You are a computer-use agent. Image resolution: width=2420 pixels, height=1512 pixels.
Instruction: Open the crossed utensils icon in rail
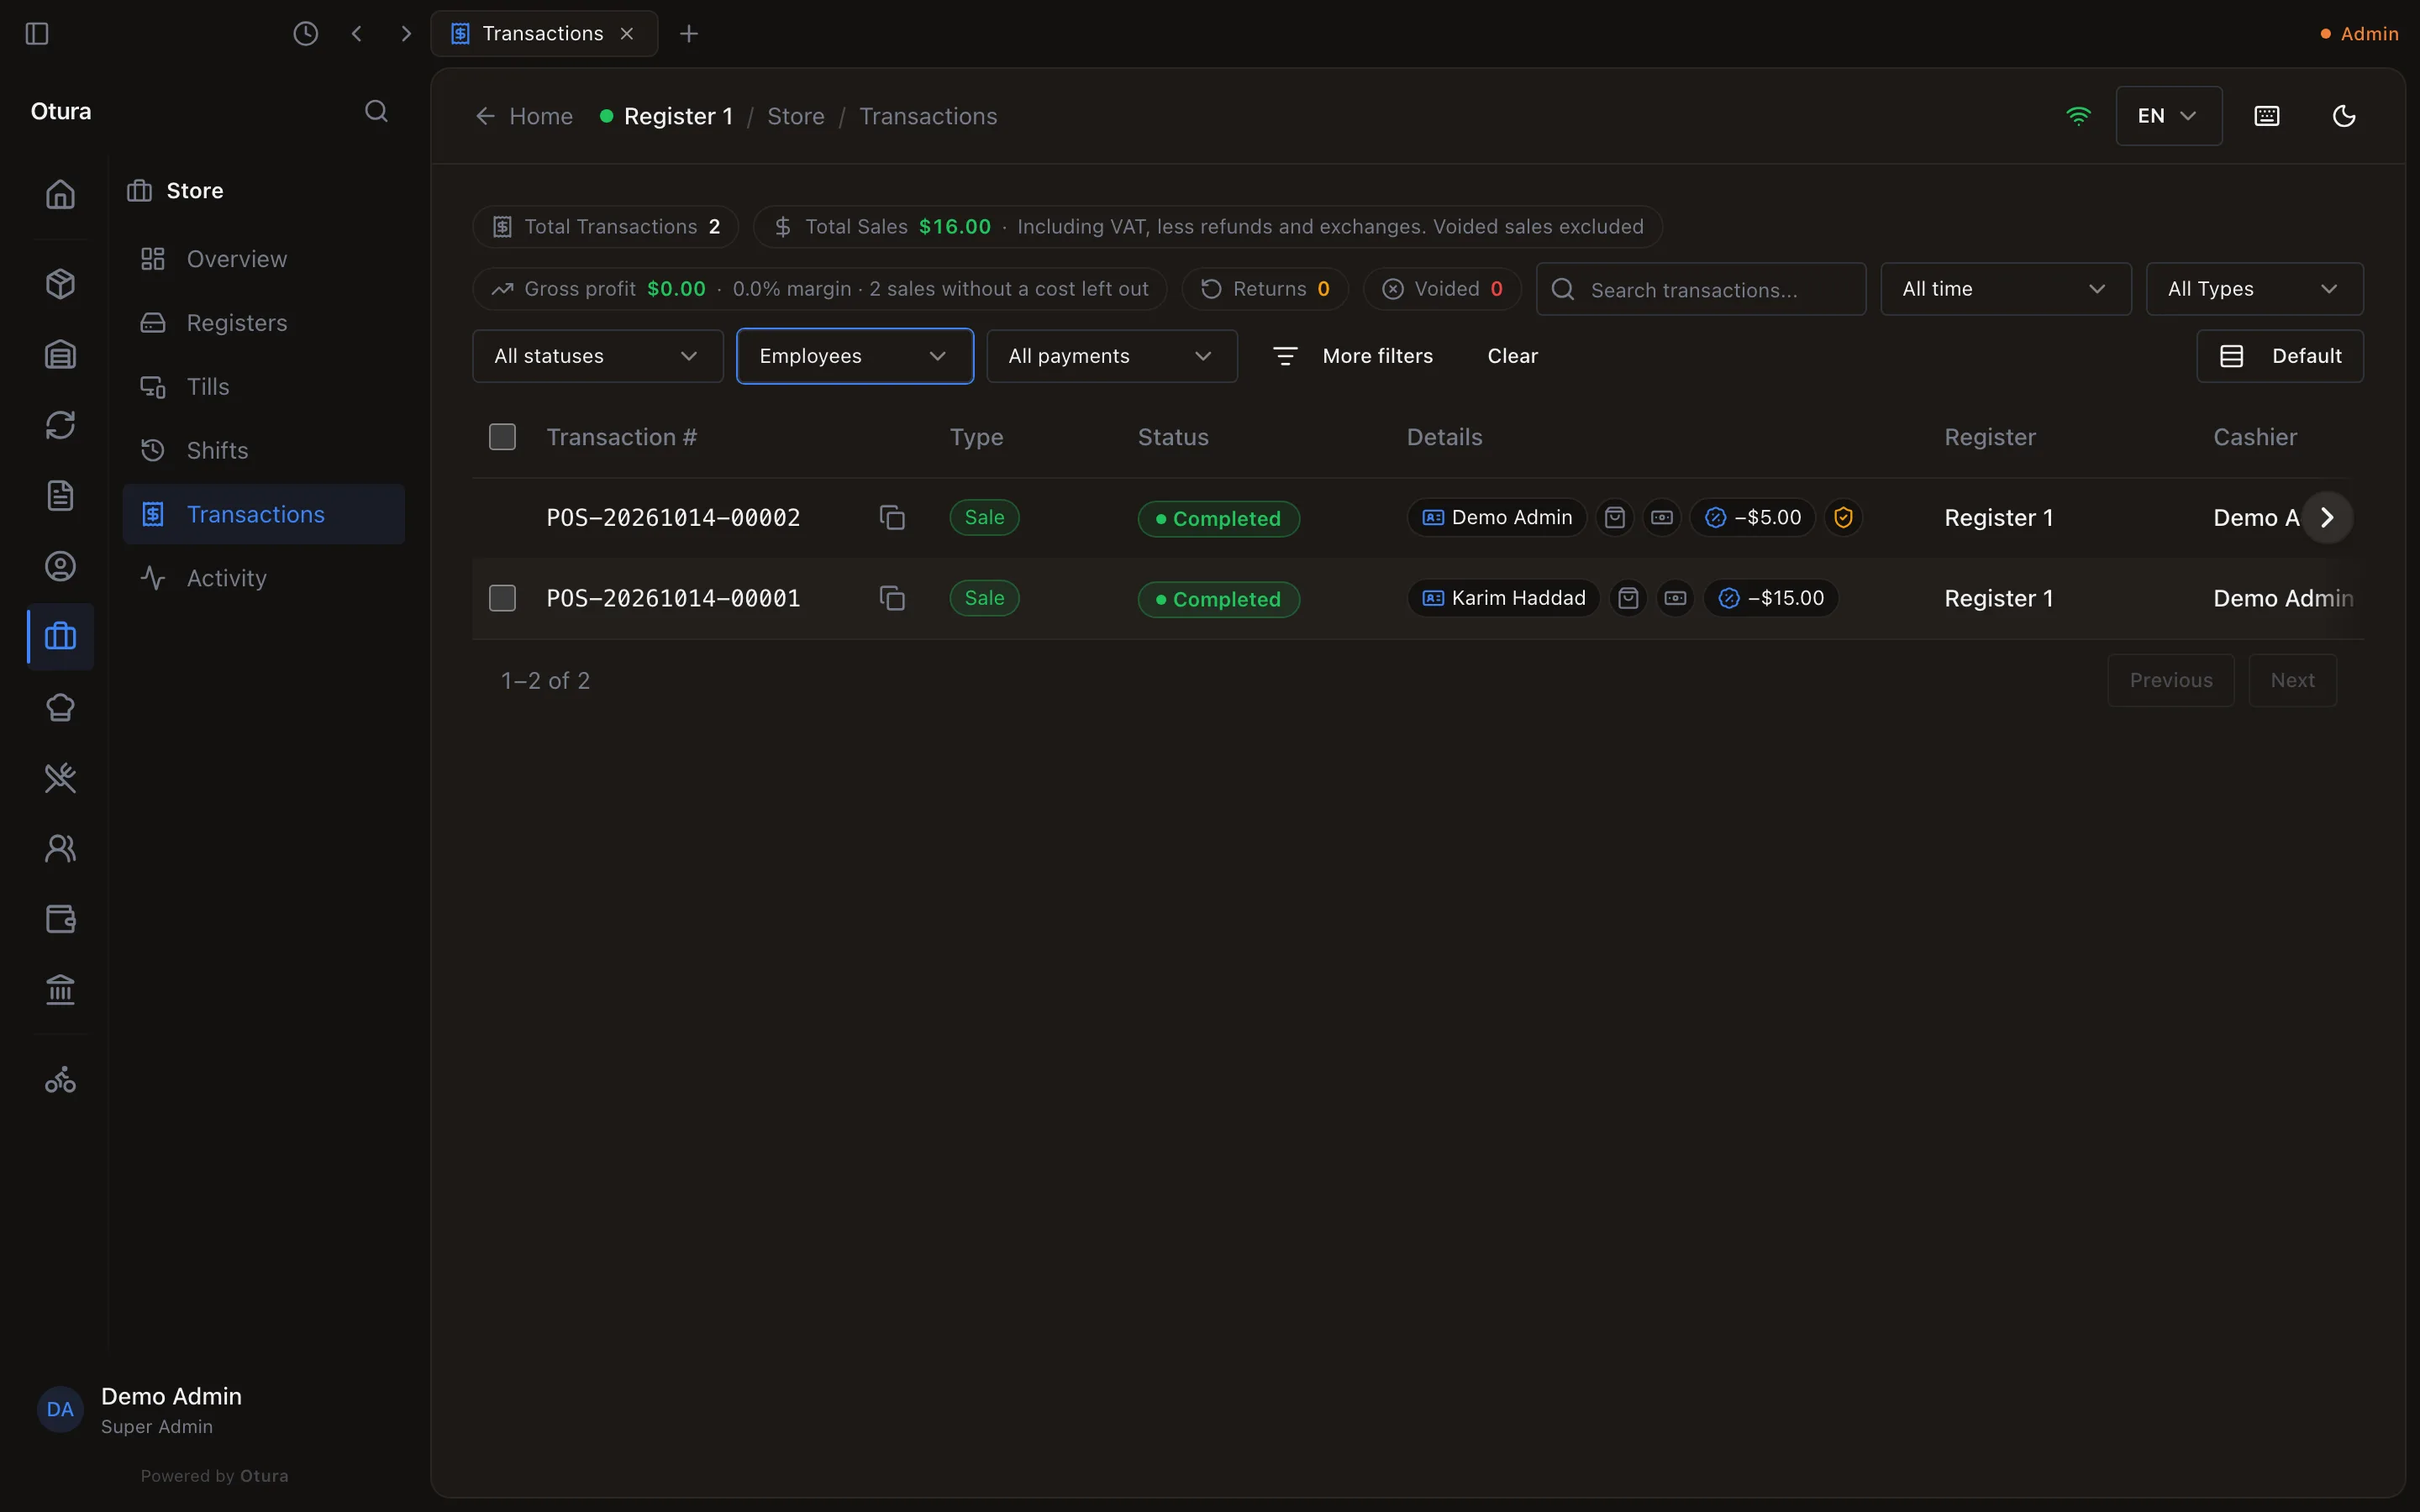pyautogui.click(x=60, y=778)
